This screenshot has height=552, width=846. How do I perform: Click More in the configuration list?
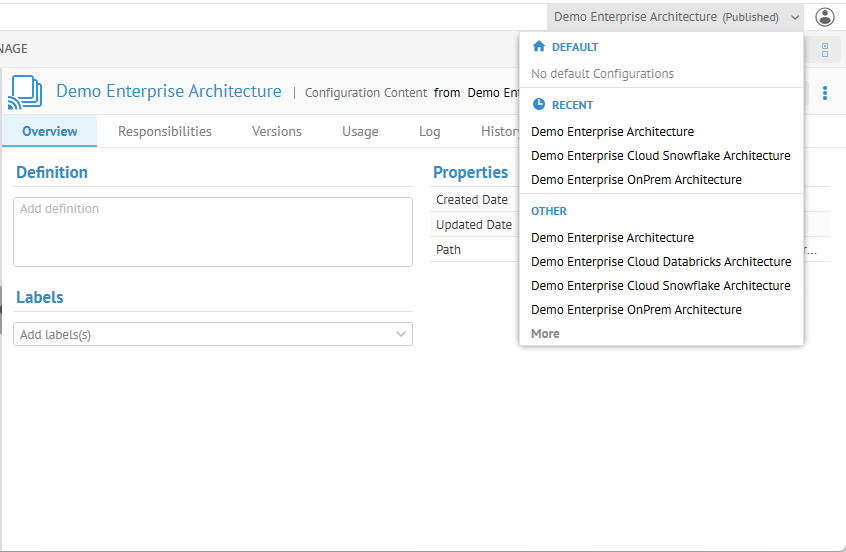(545, 334)
